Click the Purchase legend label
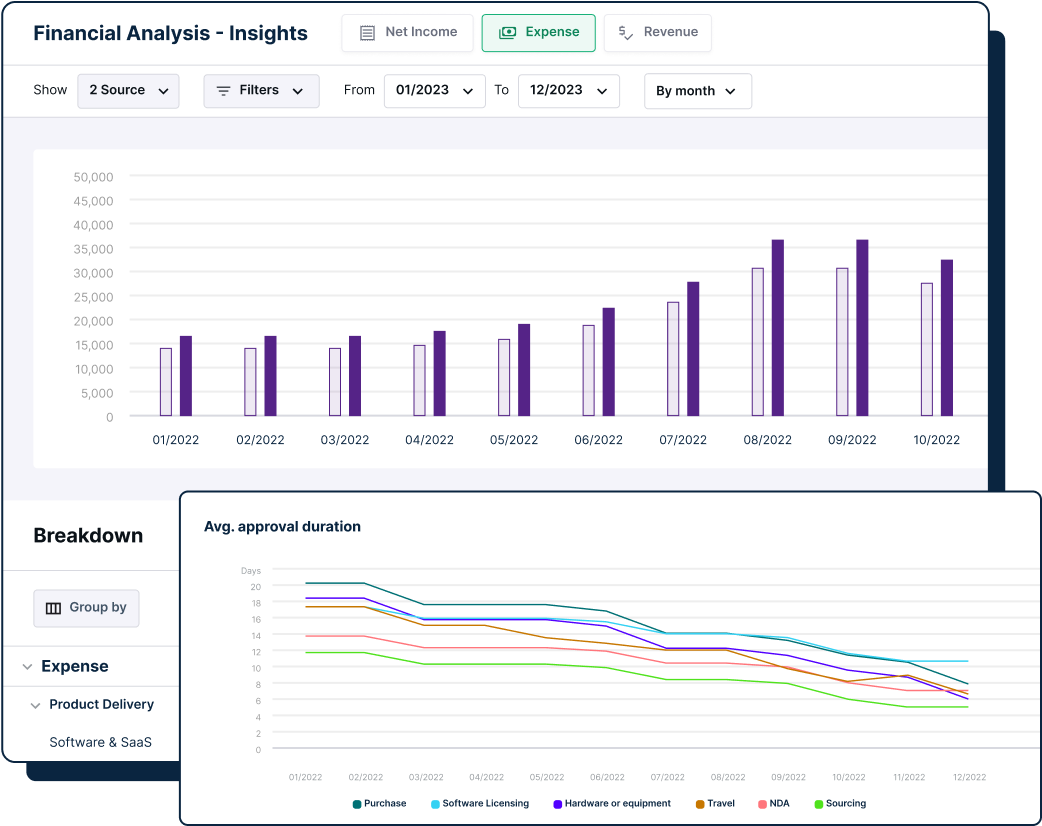The image size is (1042, 826). pyautogui.click(x=385, y=803)
